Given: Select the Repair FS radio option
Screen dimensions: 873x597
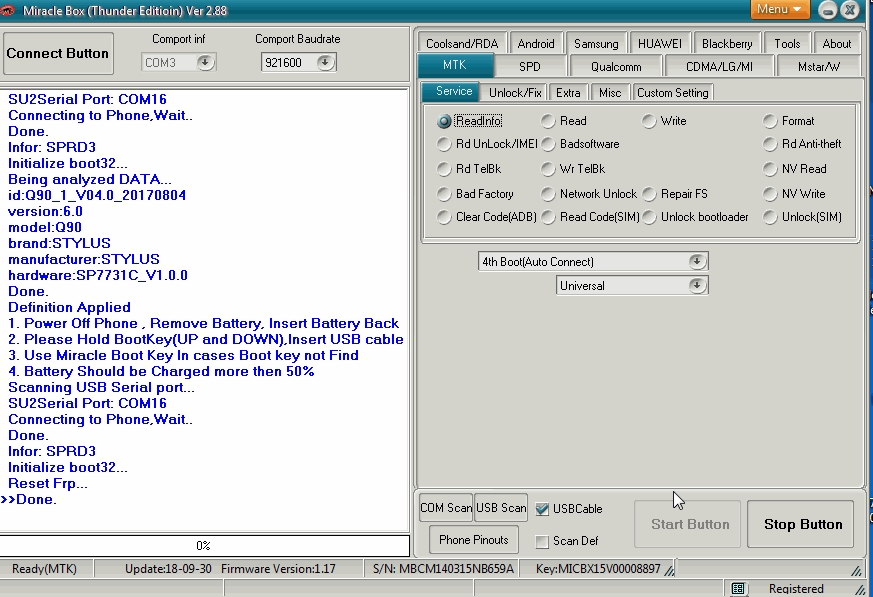Looking at the screenshot, I should point(649,194).
